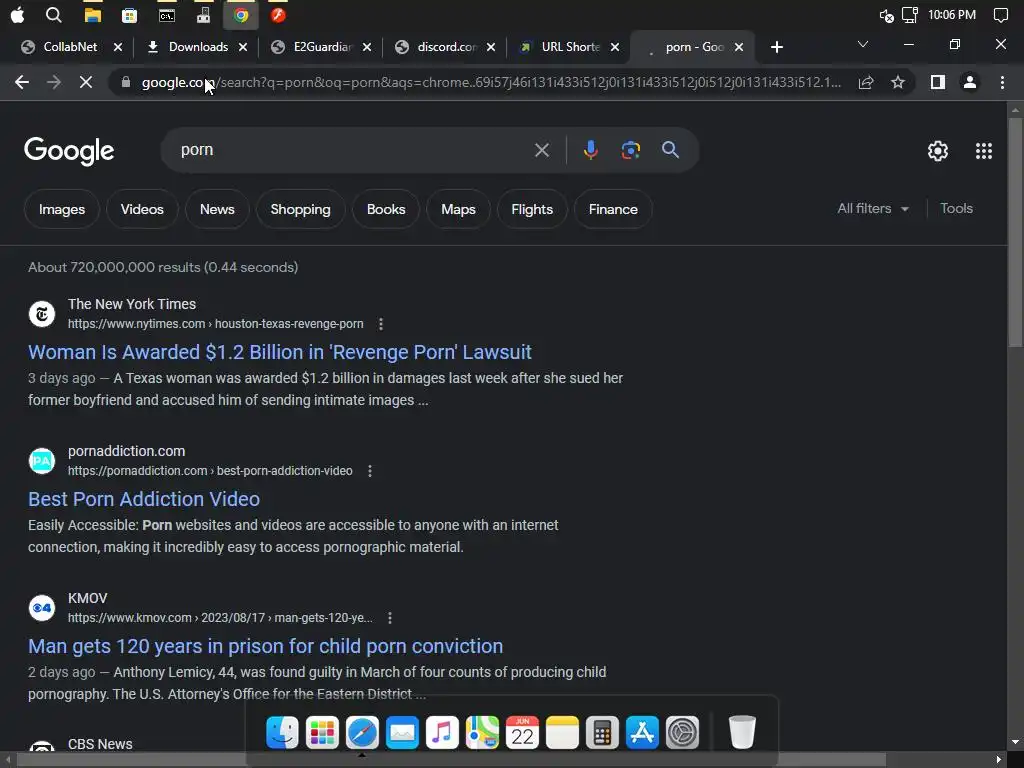
Task: Open the Calculator icon in dock
Action: point(602,732)
